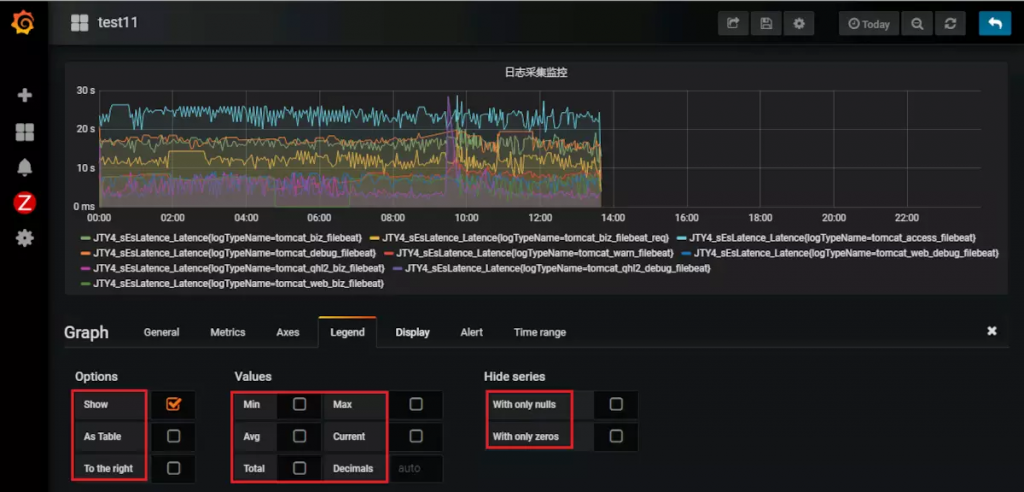Image resolution: width=1024 pixels, height=492 pixels.
Task: Toggle the tomcat_biz_filebeat legend series
Action: 229,237
